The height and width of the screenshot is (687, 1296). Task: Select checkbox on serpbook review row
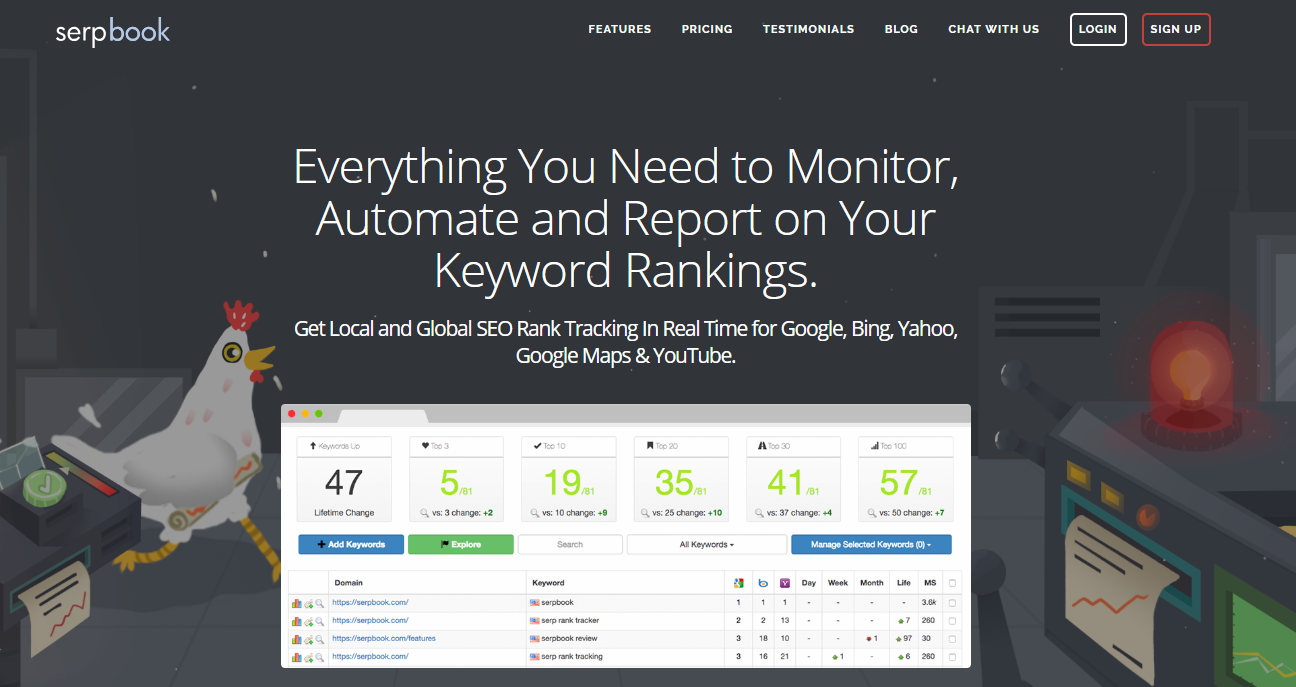coord(952,639)
